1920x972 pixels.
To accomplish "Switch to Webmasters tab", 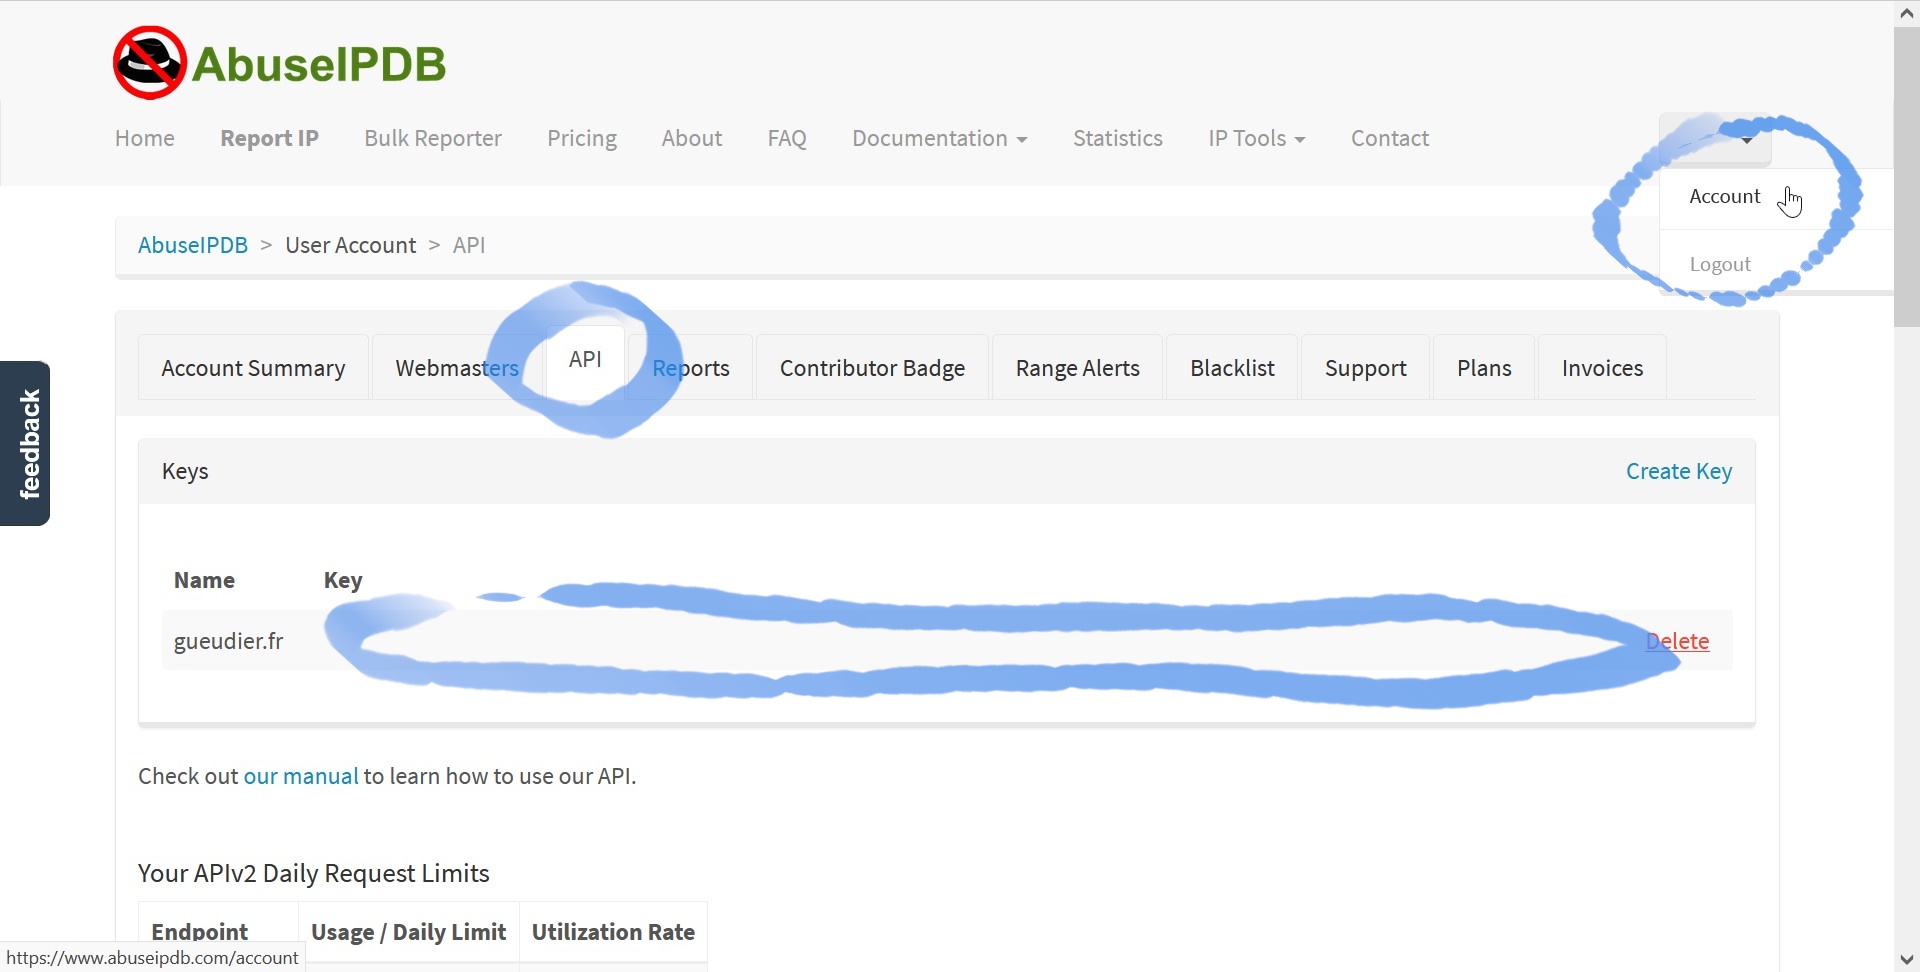I will 457,368.
